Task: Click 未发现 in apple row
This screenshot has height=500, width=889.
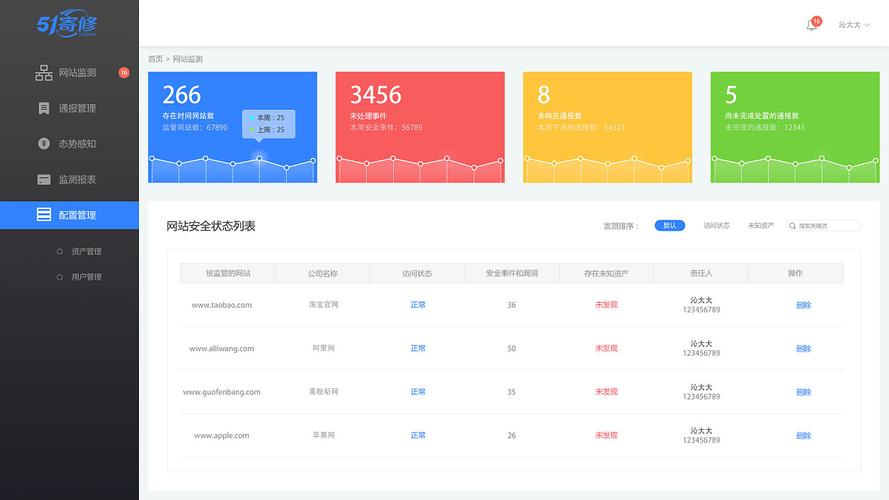Action: [x=606, y=435]
